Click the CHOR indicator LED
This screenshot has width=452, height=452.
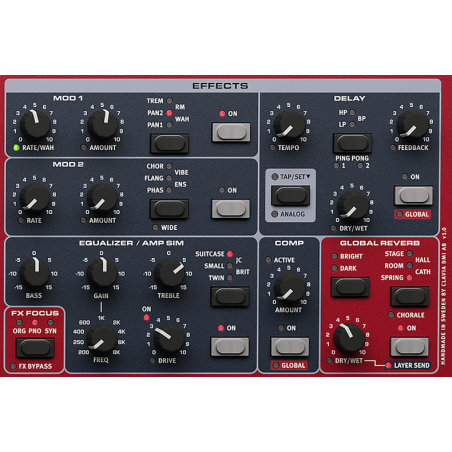coord(169,166)
